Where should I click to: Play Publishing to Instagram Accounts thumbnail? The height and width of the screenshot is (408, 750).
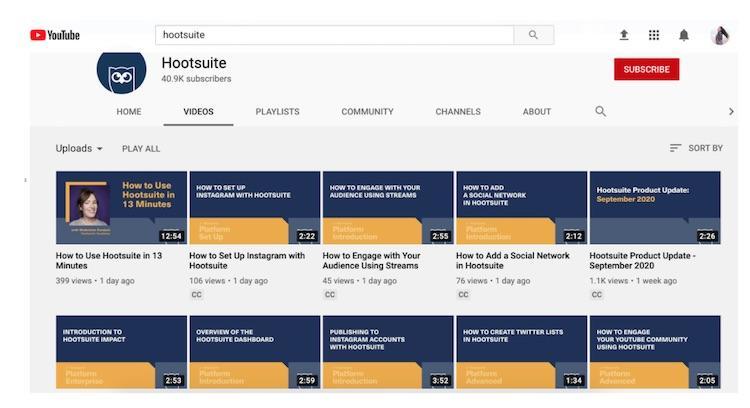coord(388,352)
